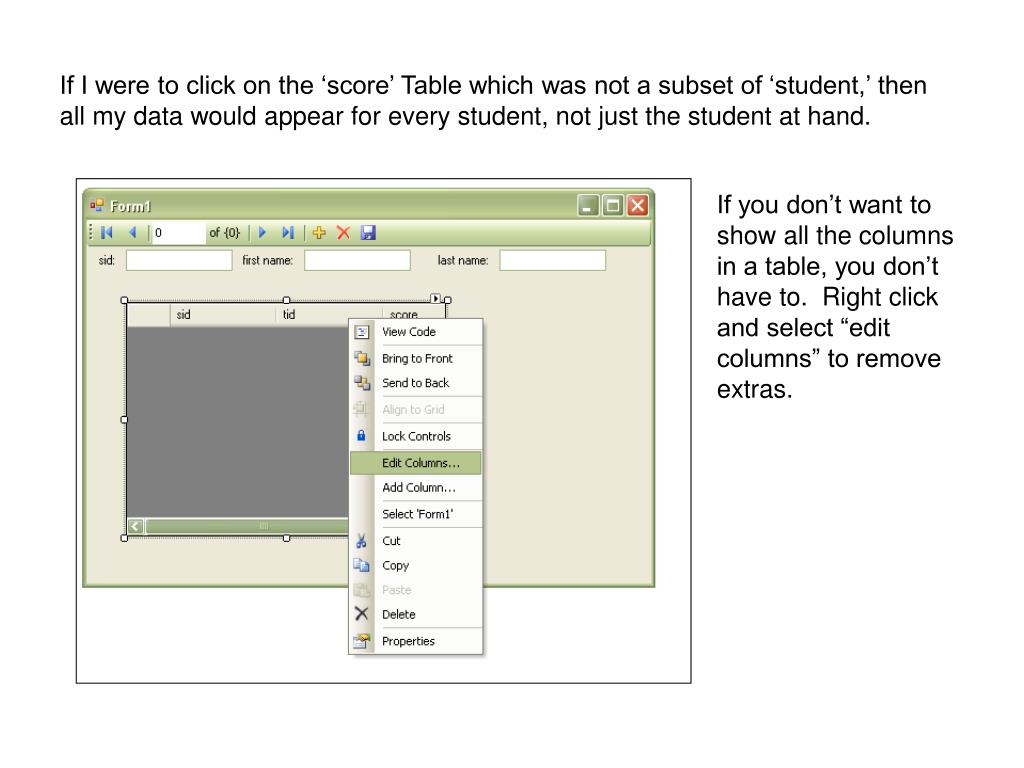Open DataGridView smart tag arrow
Image resolution: width=1024 pixels, height=768 pixels.
[x=436, y=298]
